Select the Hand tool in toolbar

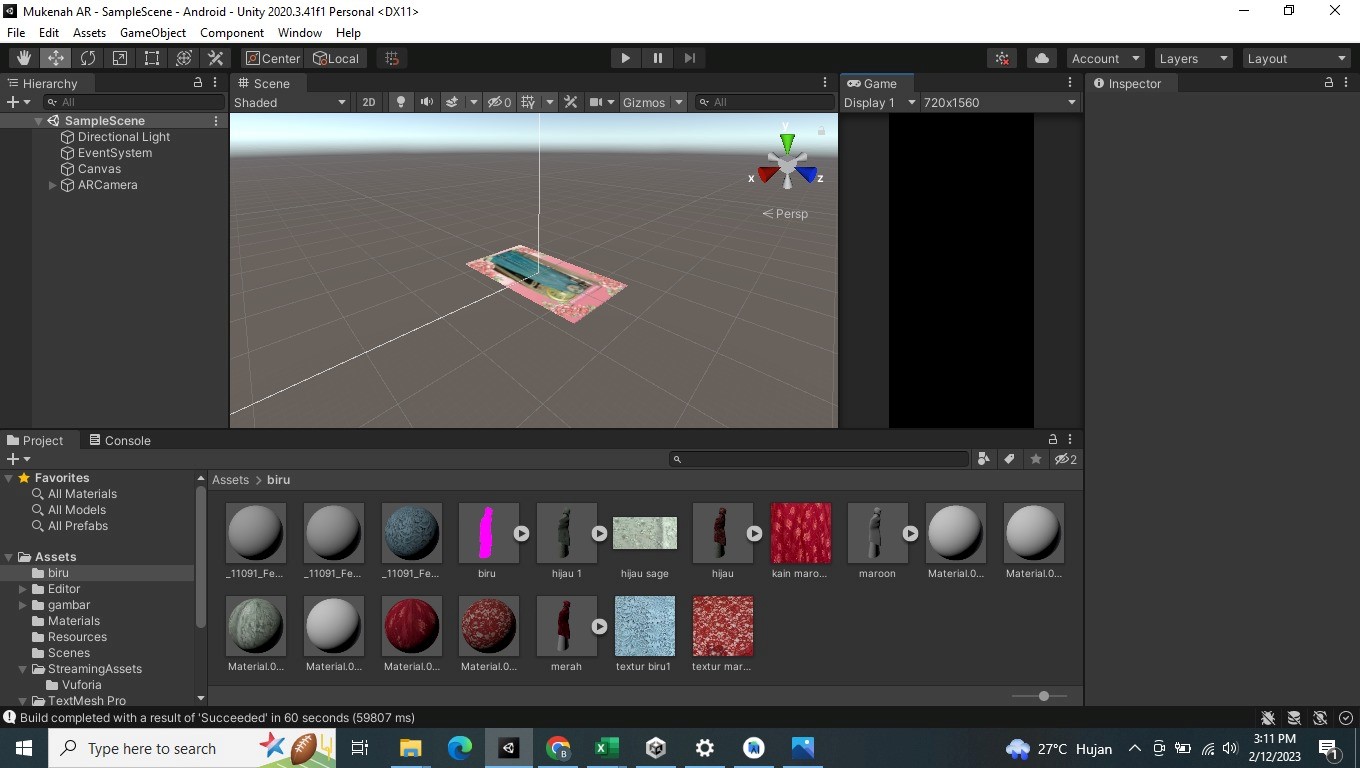(24, 58)
